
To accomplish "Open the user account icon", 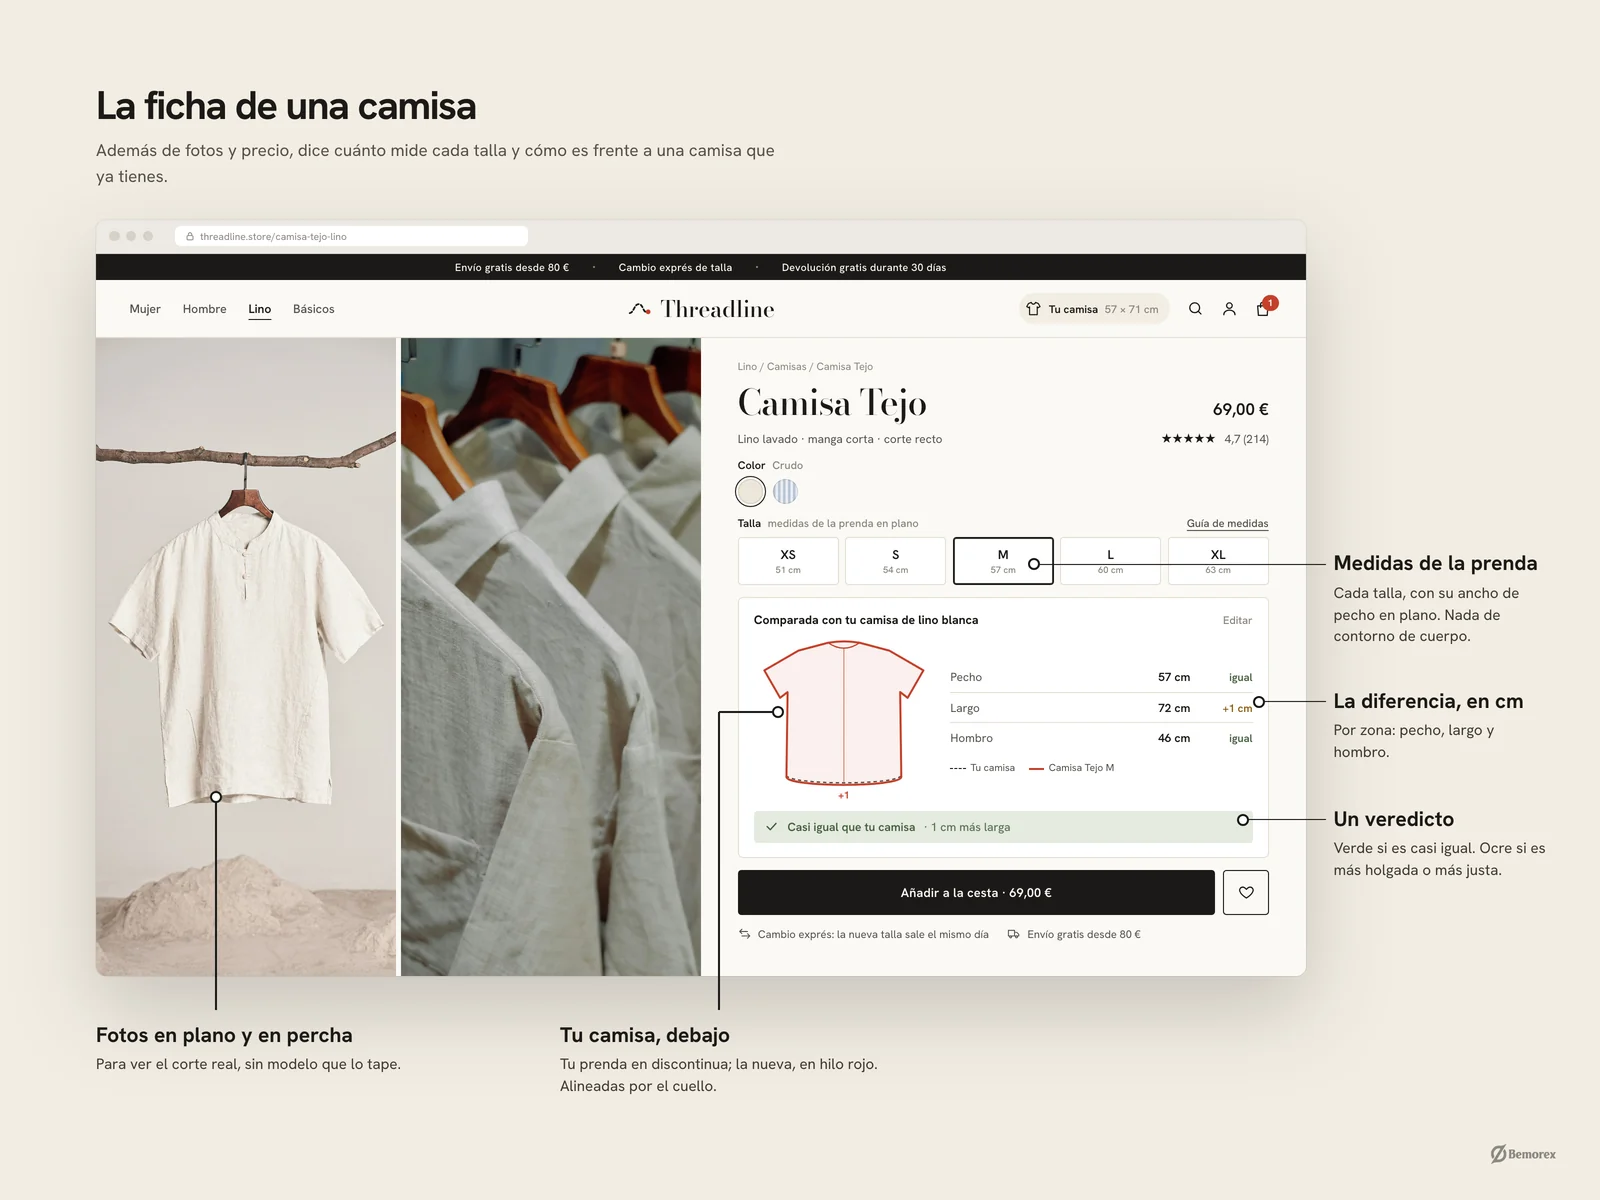I will pos(1229,309).
